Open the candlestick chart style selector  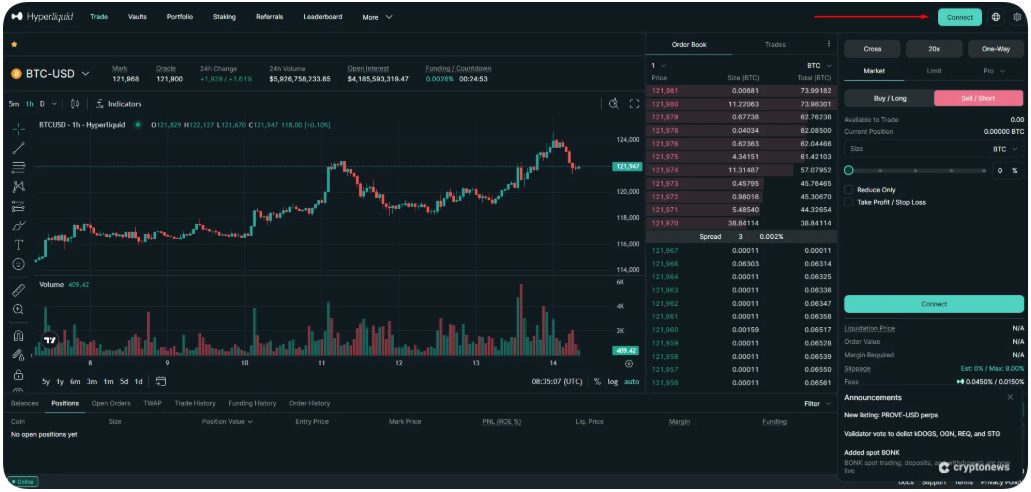(75, 104)
